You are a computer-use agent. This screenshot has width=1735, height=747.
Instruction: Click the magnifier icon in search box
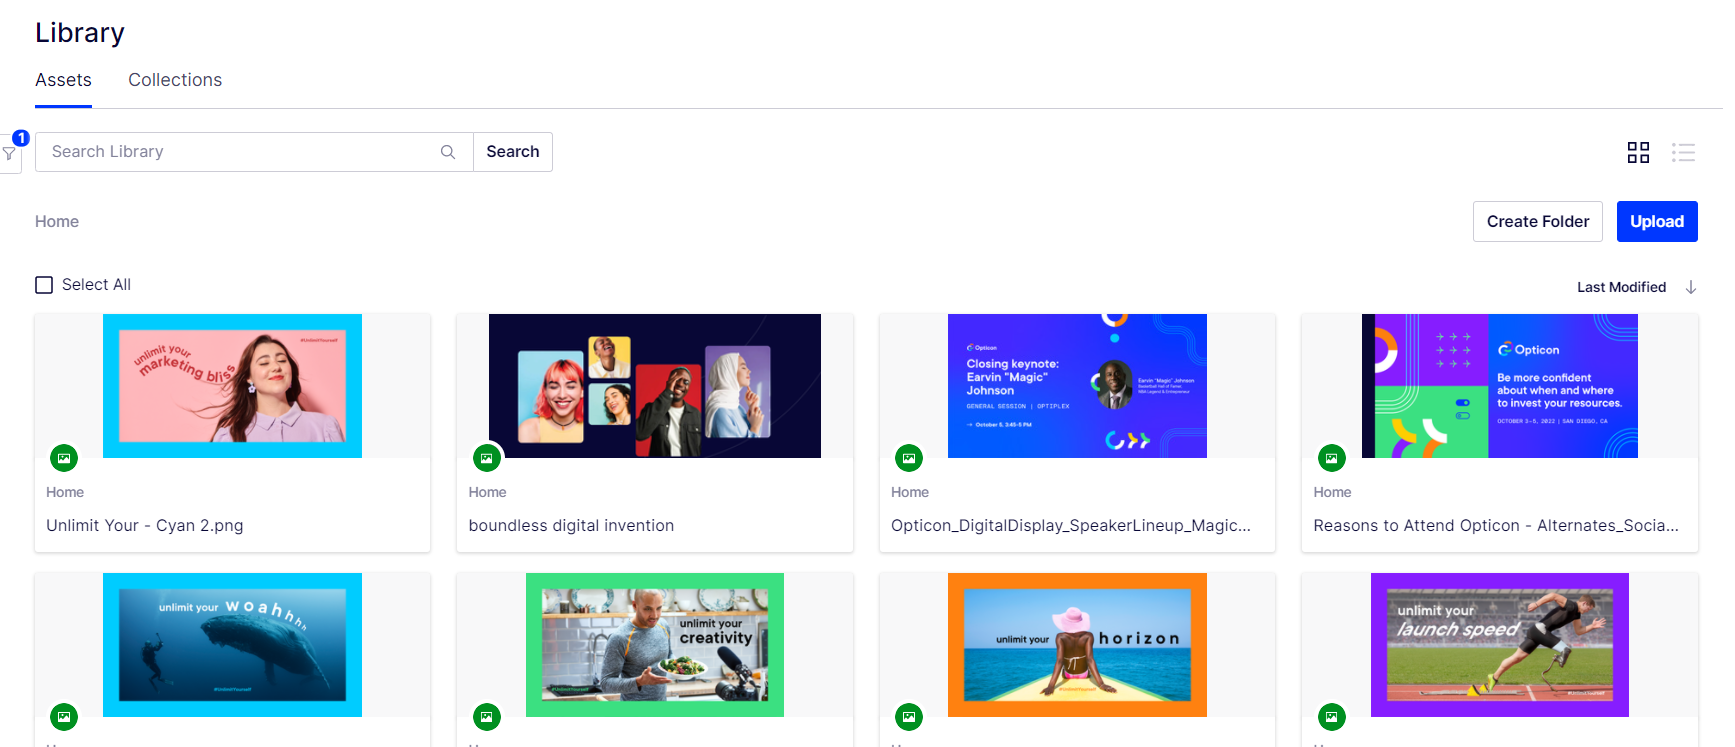point(448,152)
